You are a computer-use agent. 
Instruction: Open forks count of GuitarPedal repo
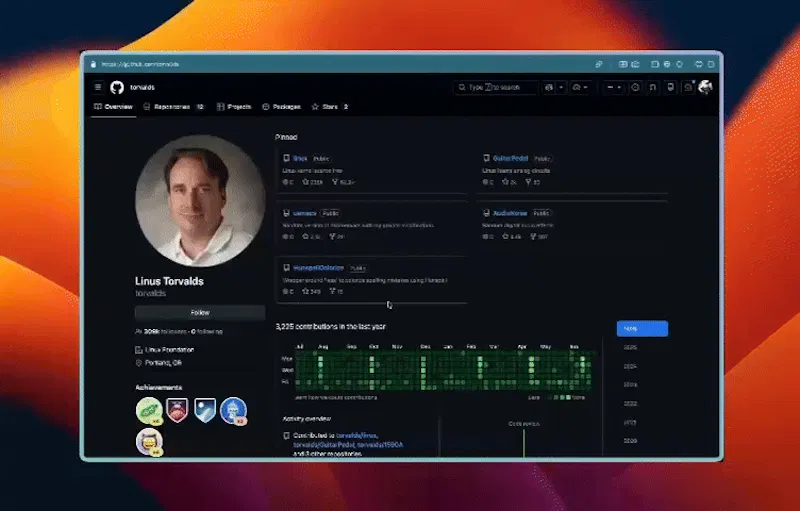pos(533,182)
